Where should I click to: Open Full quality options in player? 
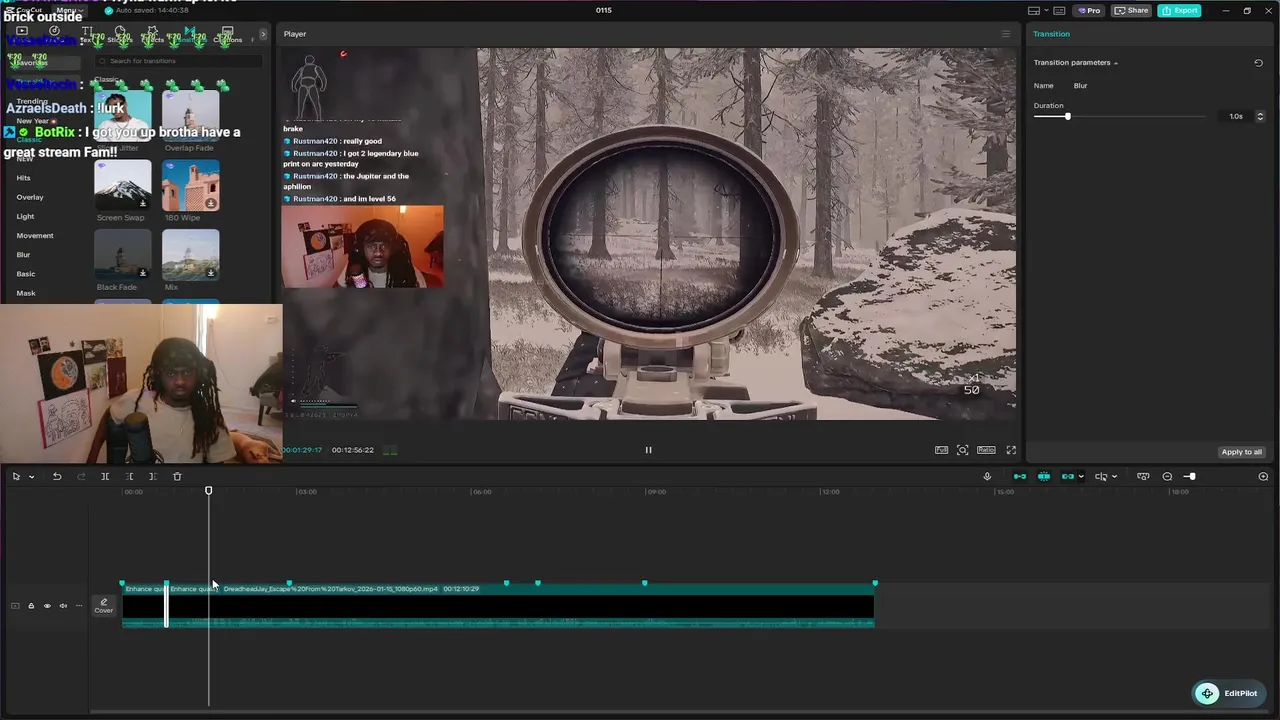click(x=941, y=450)
